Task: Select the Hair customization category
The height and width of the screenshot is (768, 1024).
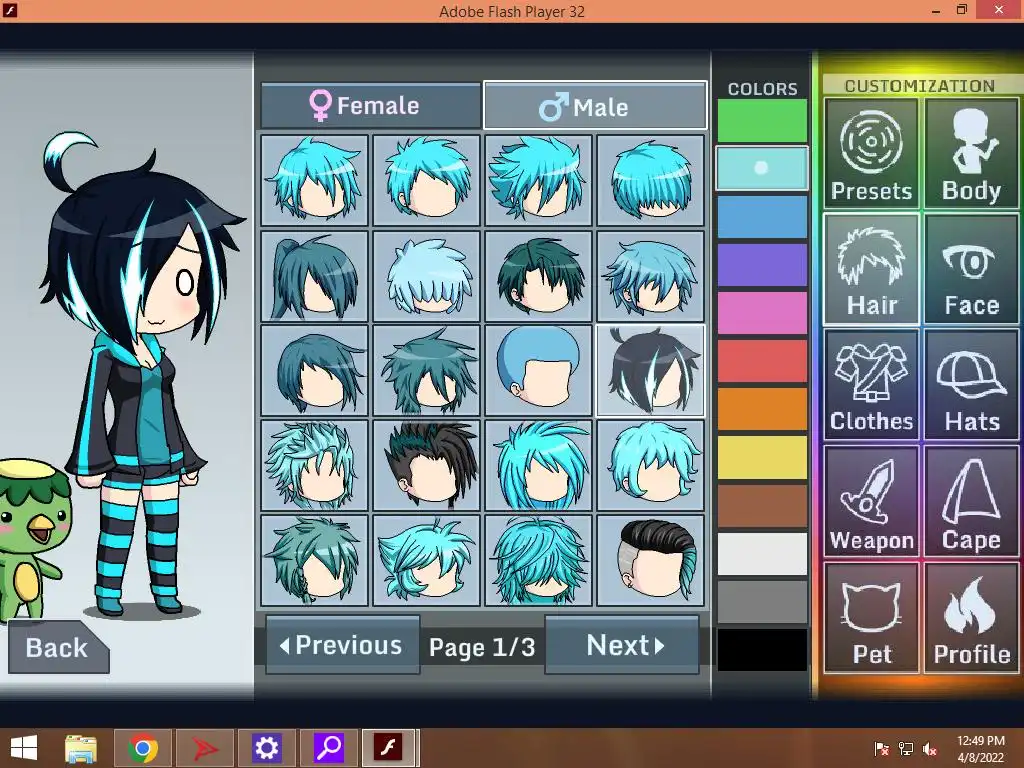Action: [871, 269]
